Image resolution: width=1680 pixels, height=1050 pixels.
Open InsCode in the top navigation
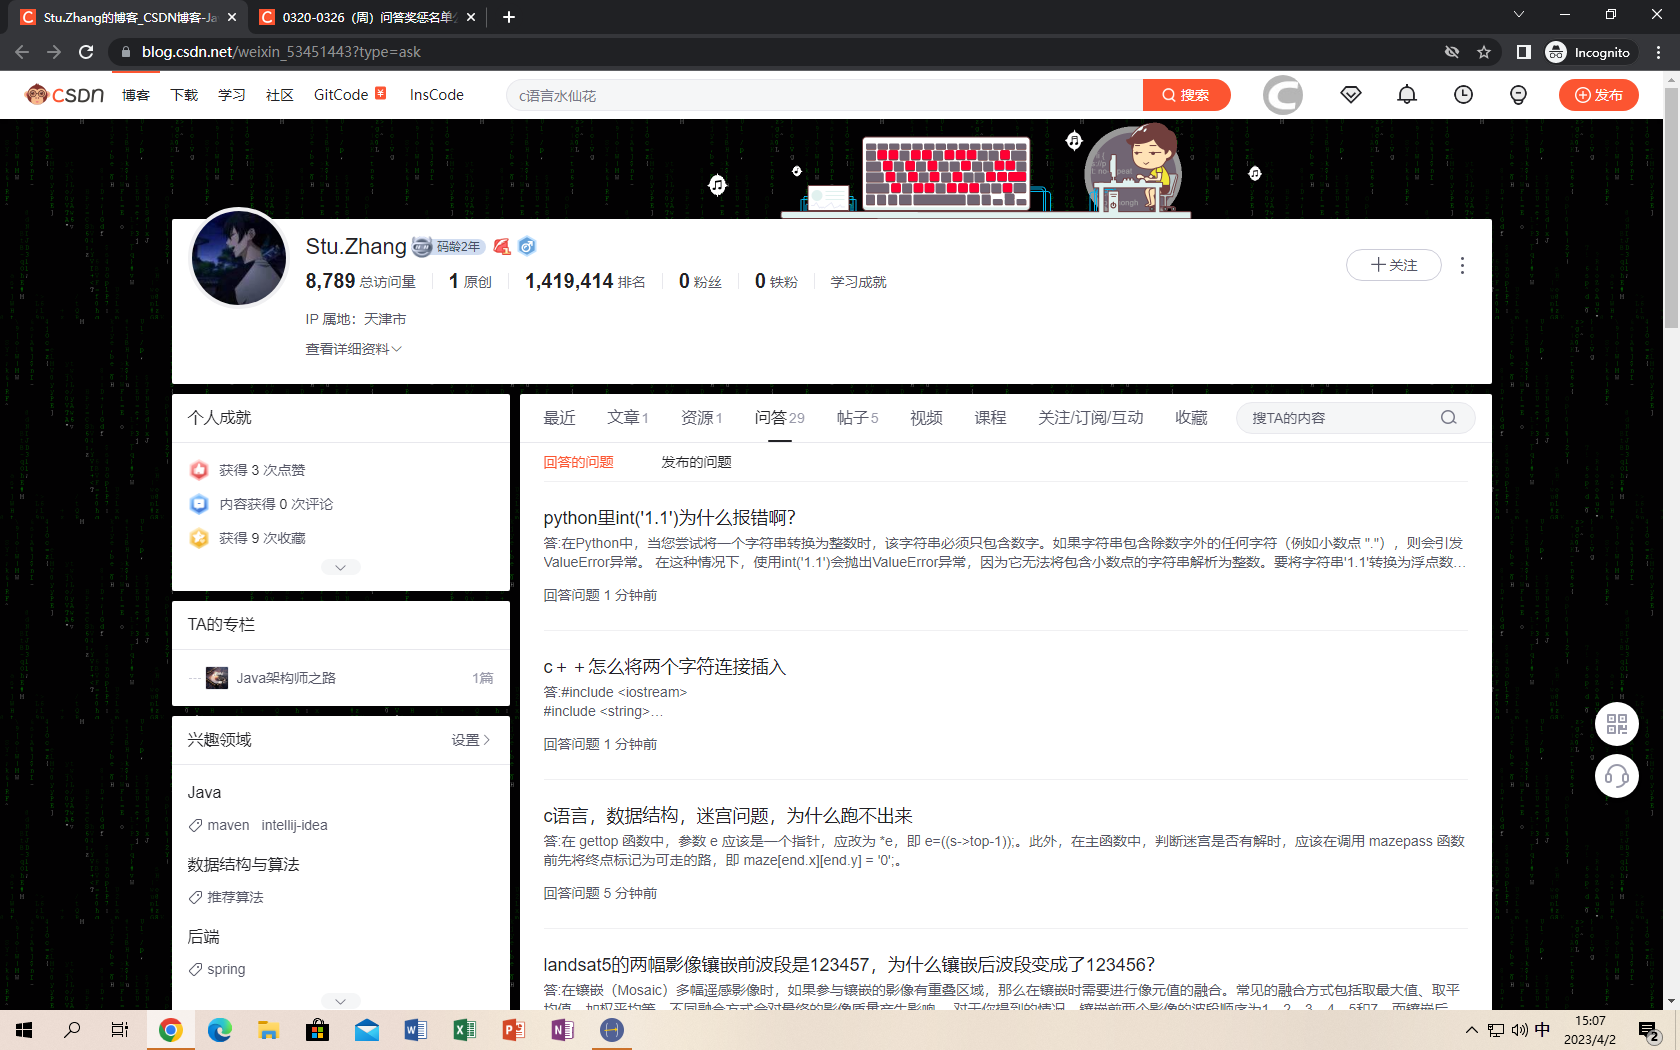point(437,95)
